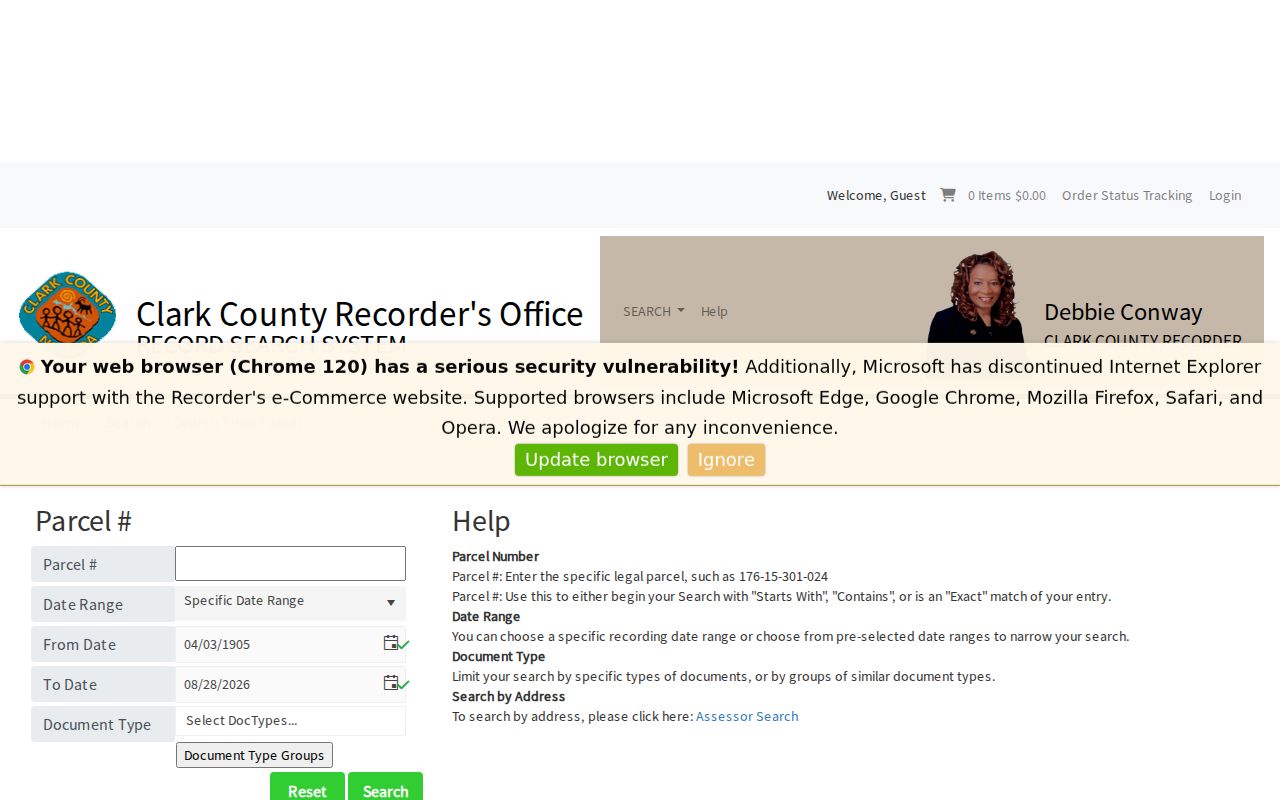Open the Assessor Search link
Image resolution: width=1280 pixels, height=800 pixels.
click(x=747, y=716)
